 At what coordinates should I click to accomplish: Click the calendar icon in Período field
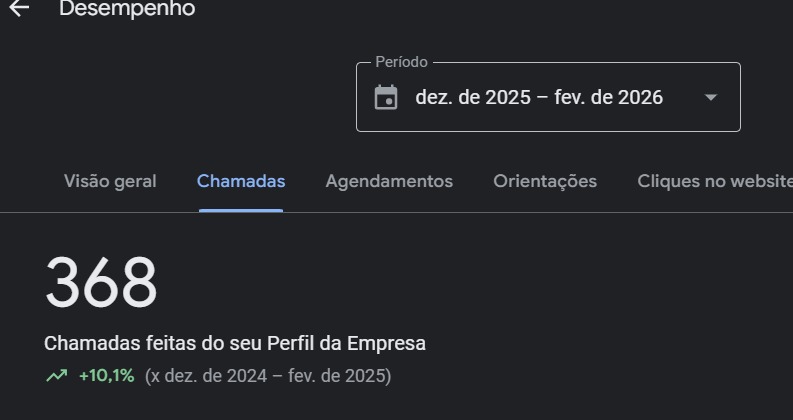click(386, 97)
